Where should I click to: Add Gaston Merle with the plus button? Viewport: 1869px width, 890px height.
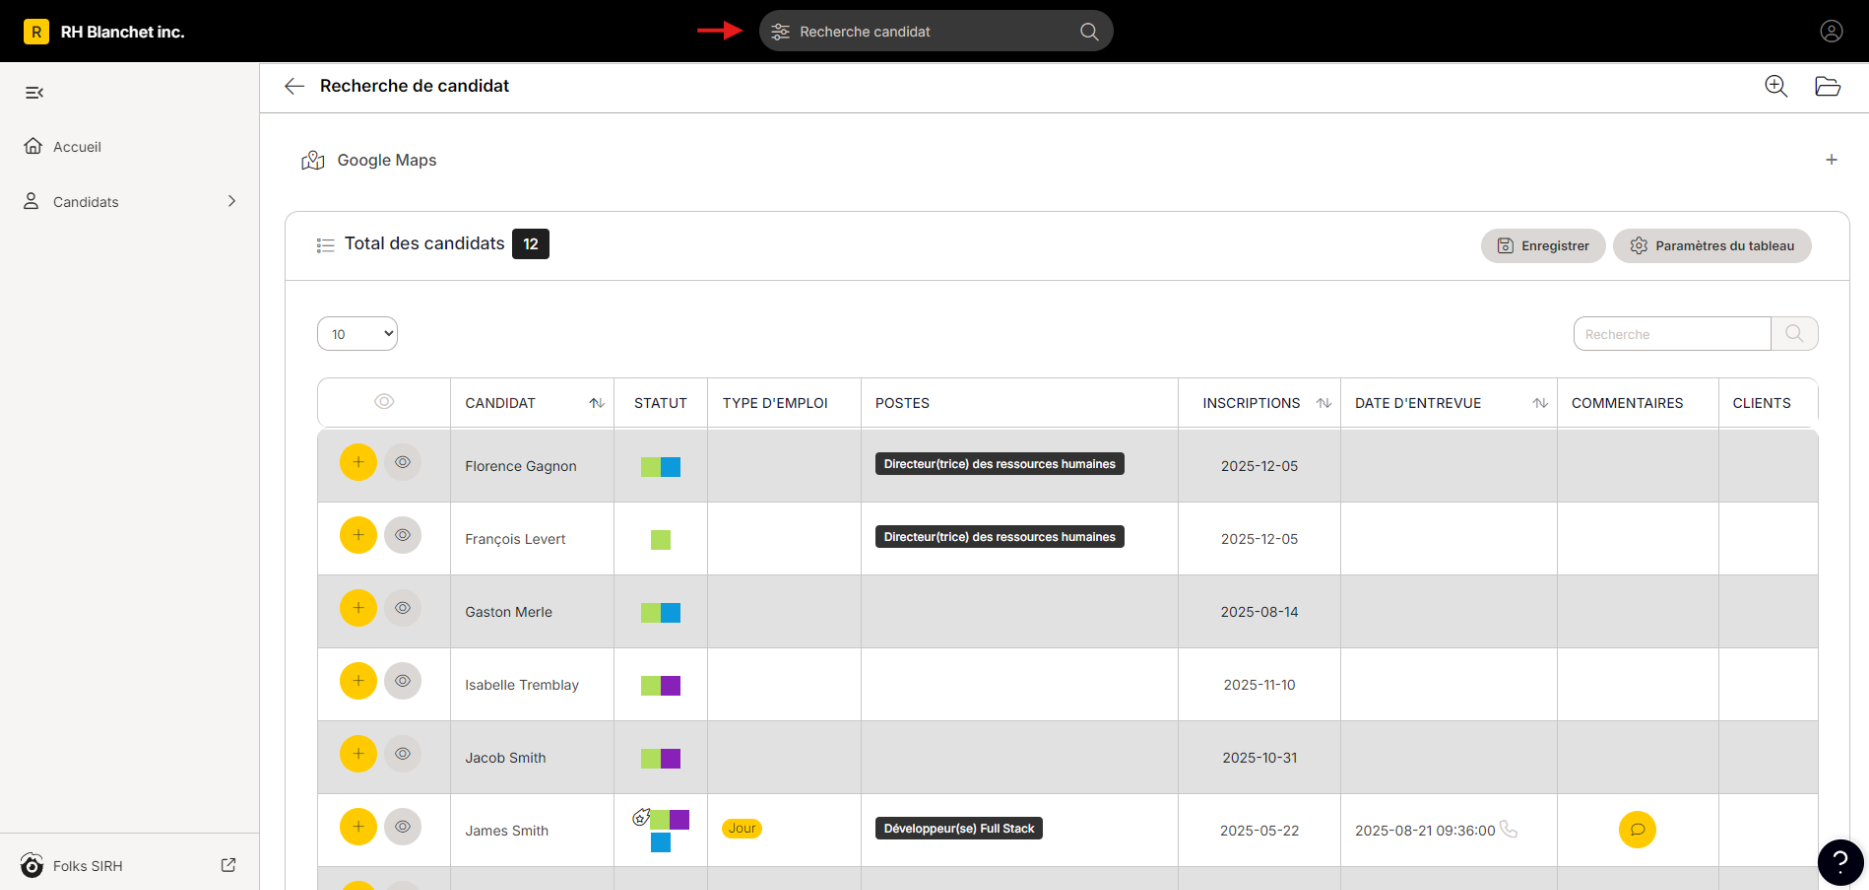tap(358, 608)
